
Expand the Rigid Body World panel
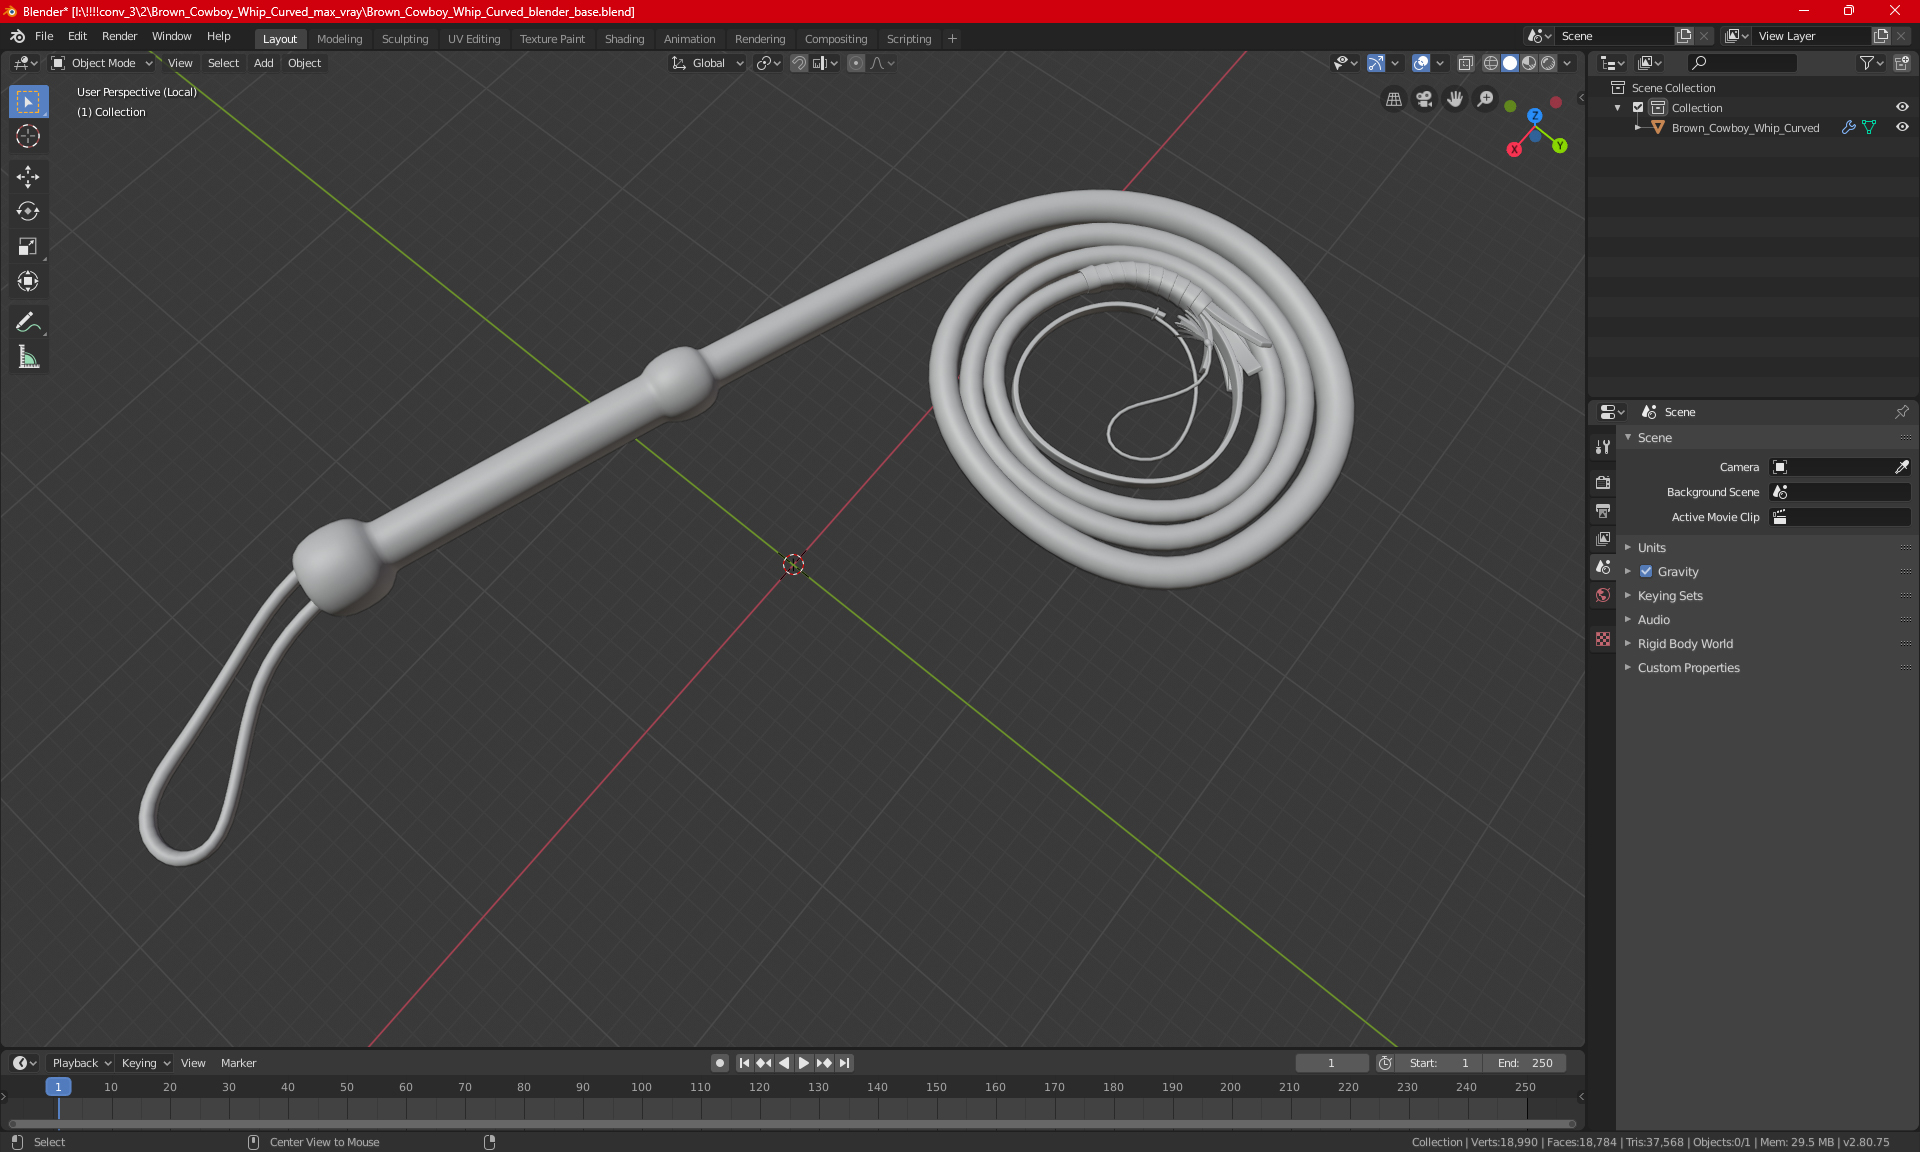click(1684, 644)
